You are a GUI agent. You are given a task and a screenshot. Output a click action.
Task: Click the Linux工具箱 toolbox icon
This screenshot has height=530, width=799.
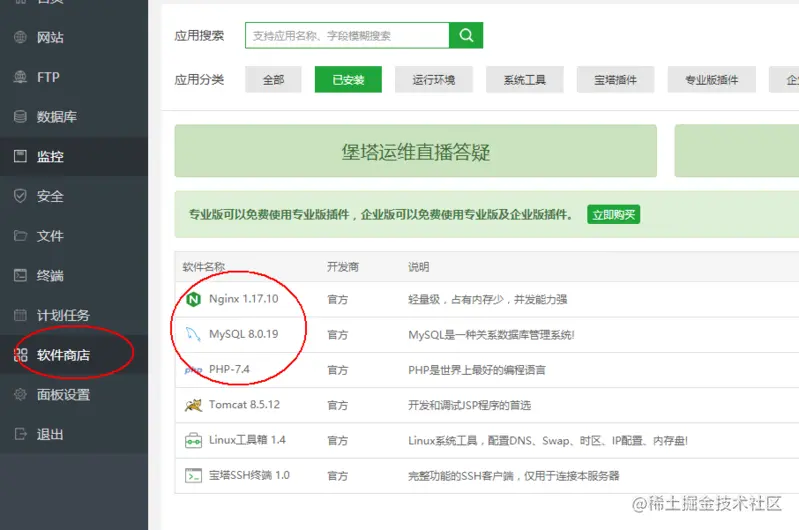(x=193, y=440)
